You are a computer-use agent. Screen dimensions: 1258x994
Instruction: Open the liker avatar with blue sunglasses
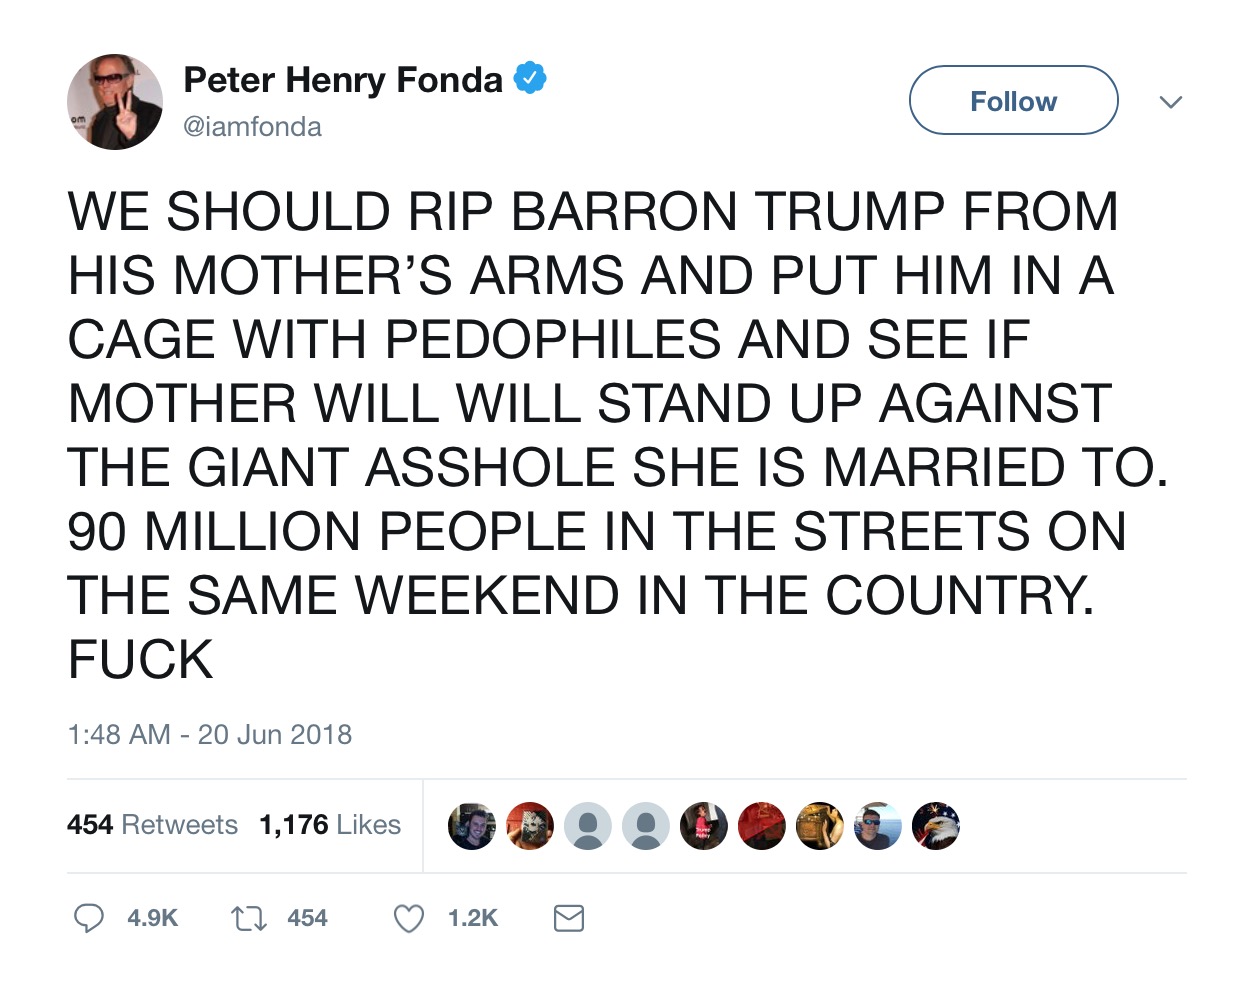[x=877, y=826]
